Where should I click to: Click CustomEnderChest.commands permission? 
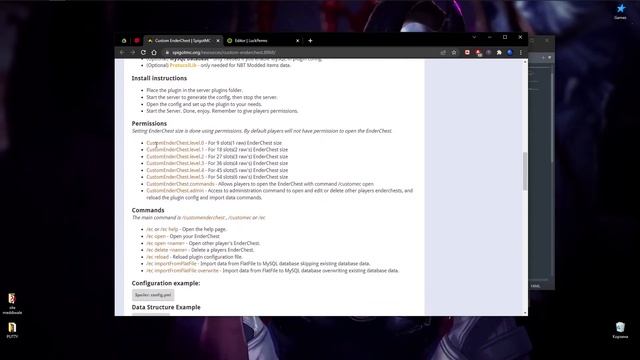click(180, 184)
